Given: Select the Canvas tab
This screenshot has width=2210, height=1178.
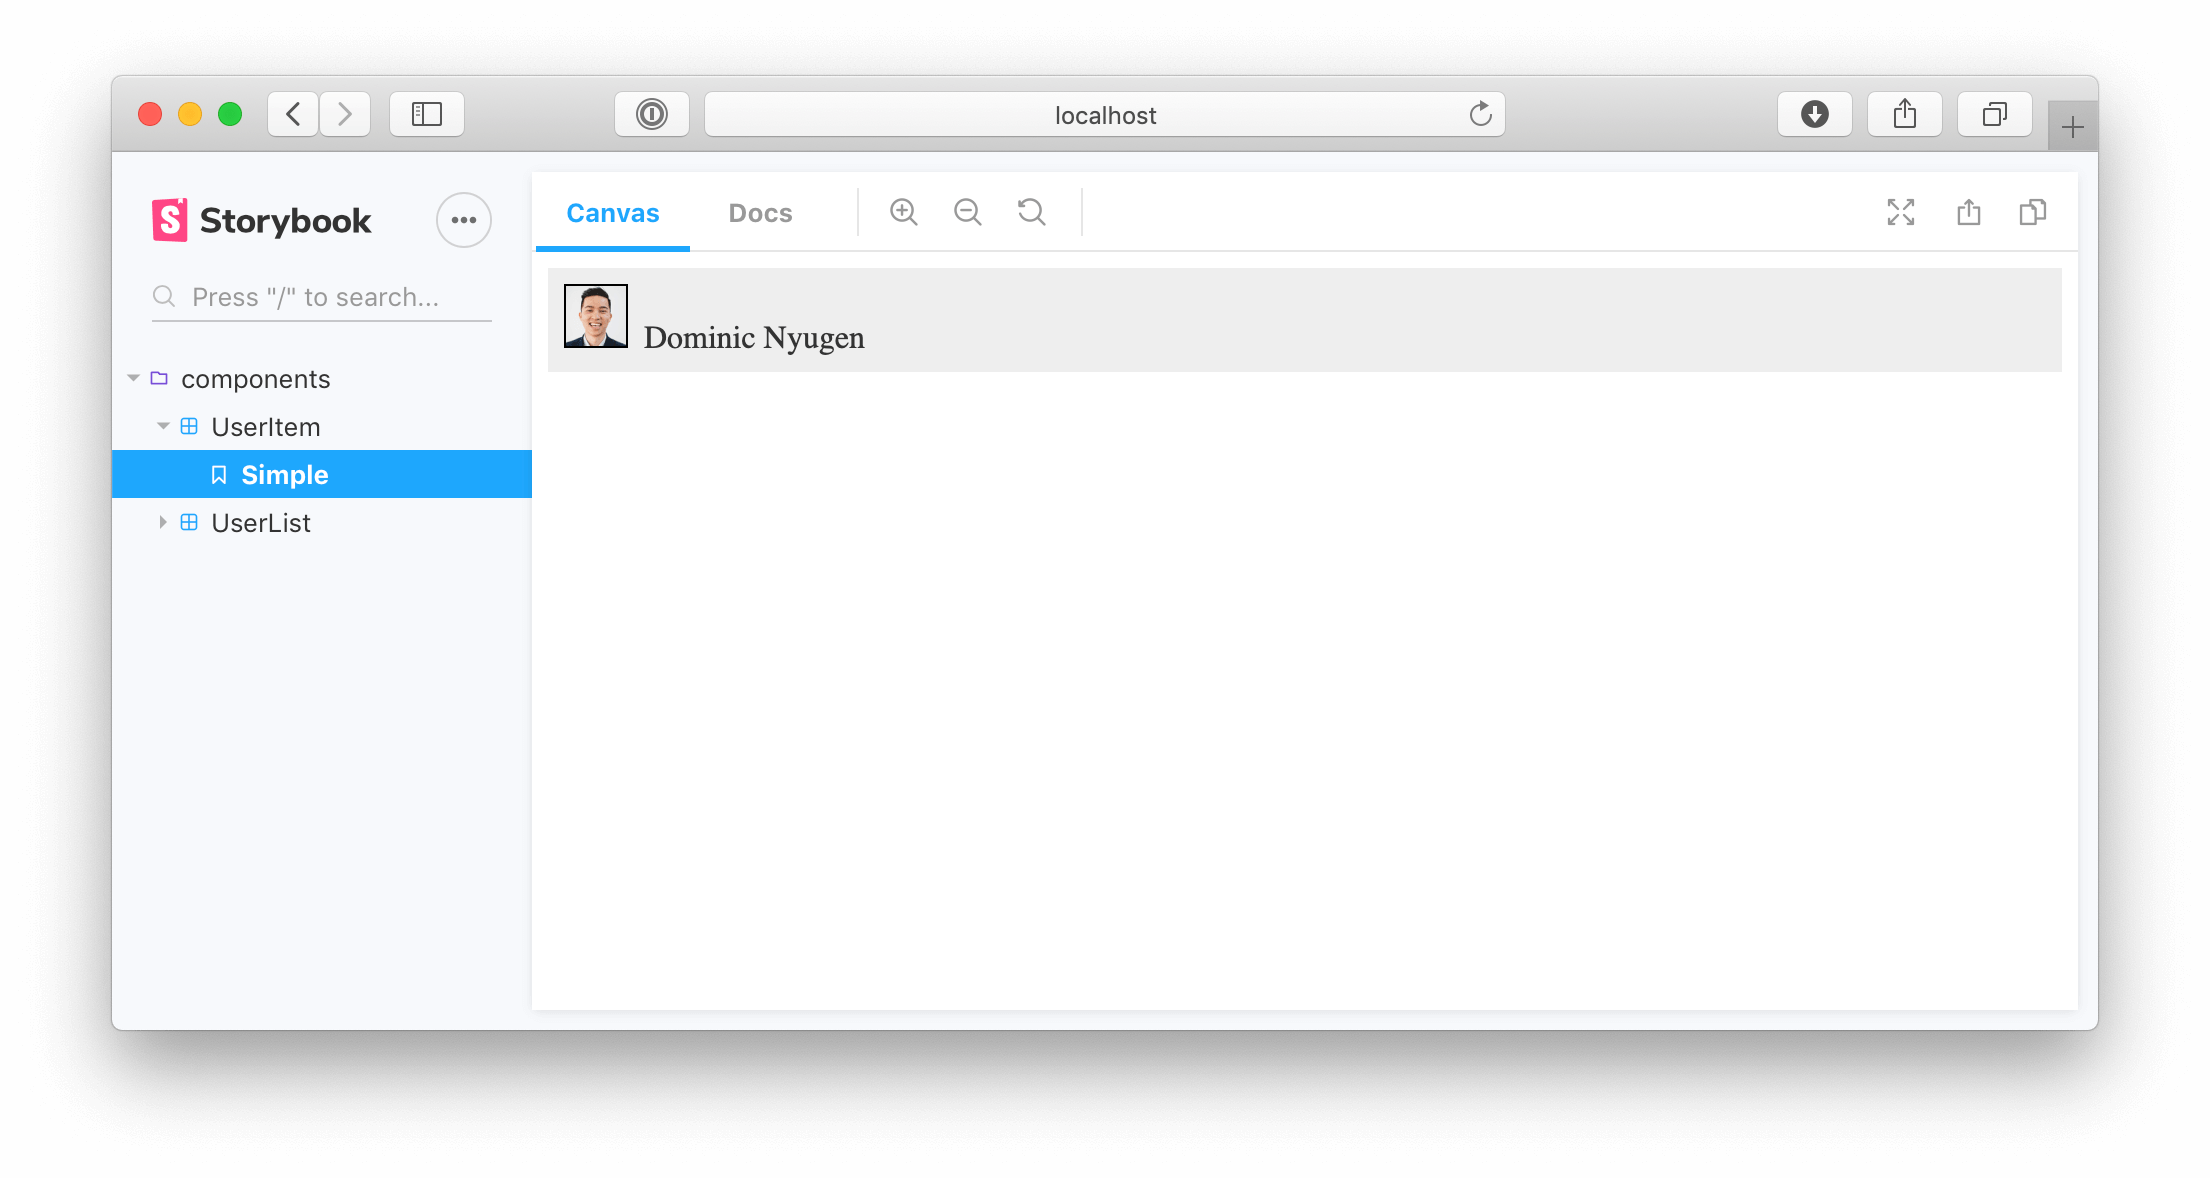Looking at the screenshot, I should click(x=612, y=212).
